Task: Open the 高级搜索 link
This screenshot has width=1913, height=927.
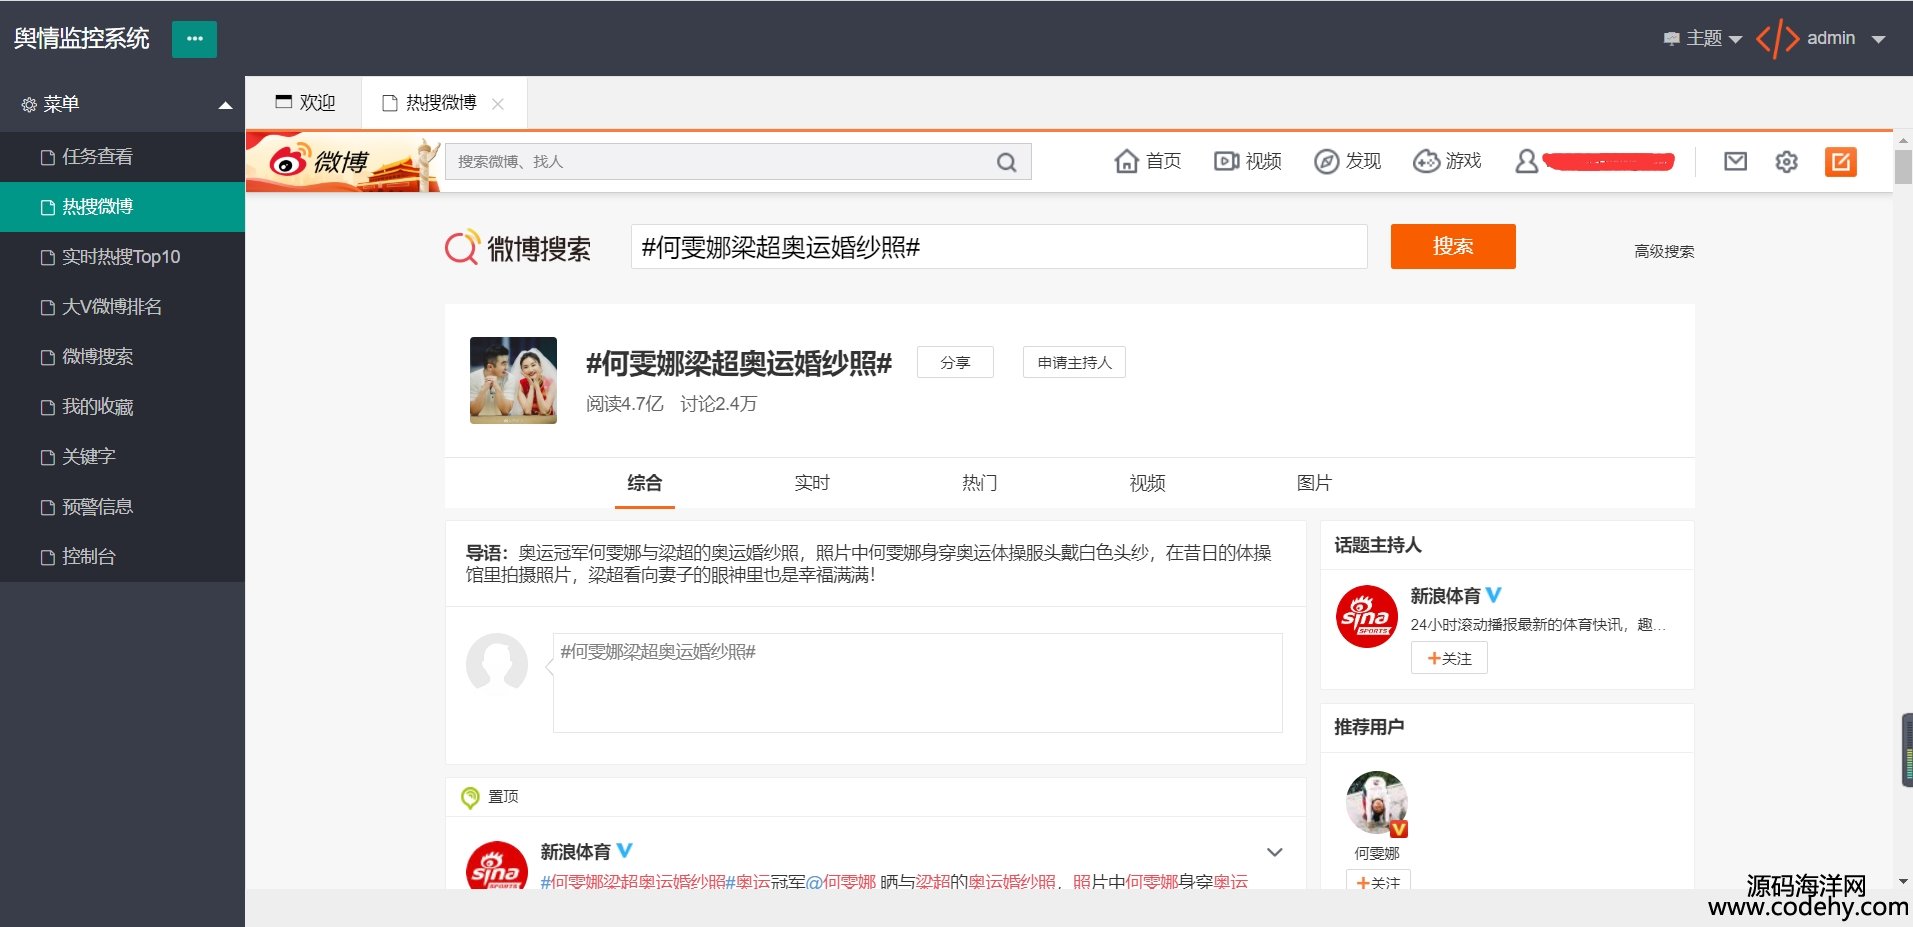Action: tap(1664, 251)
